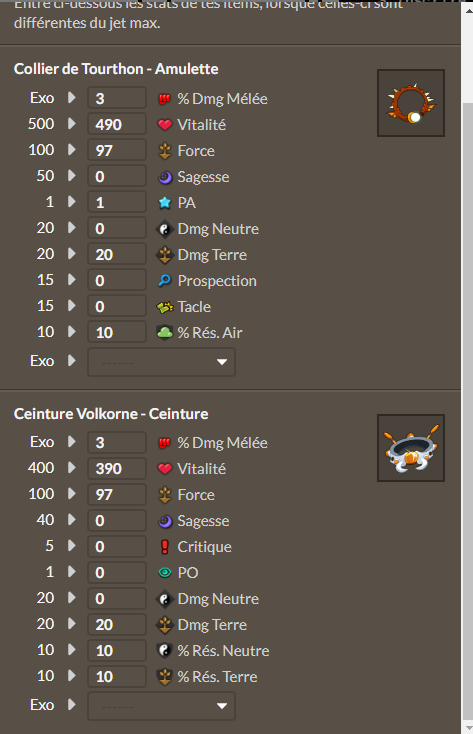Click the cloud % Rés. Air icon
This screenshot has height=734, width=473.
tap(164, 332)
